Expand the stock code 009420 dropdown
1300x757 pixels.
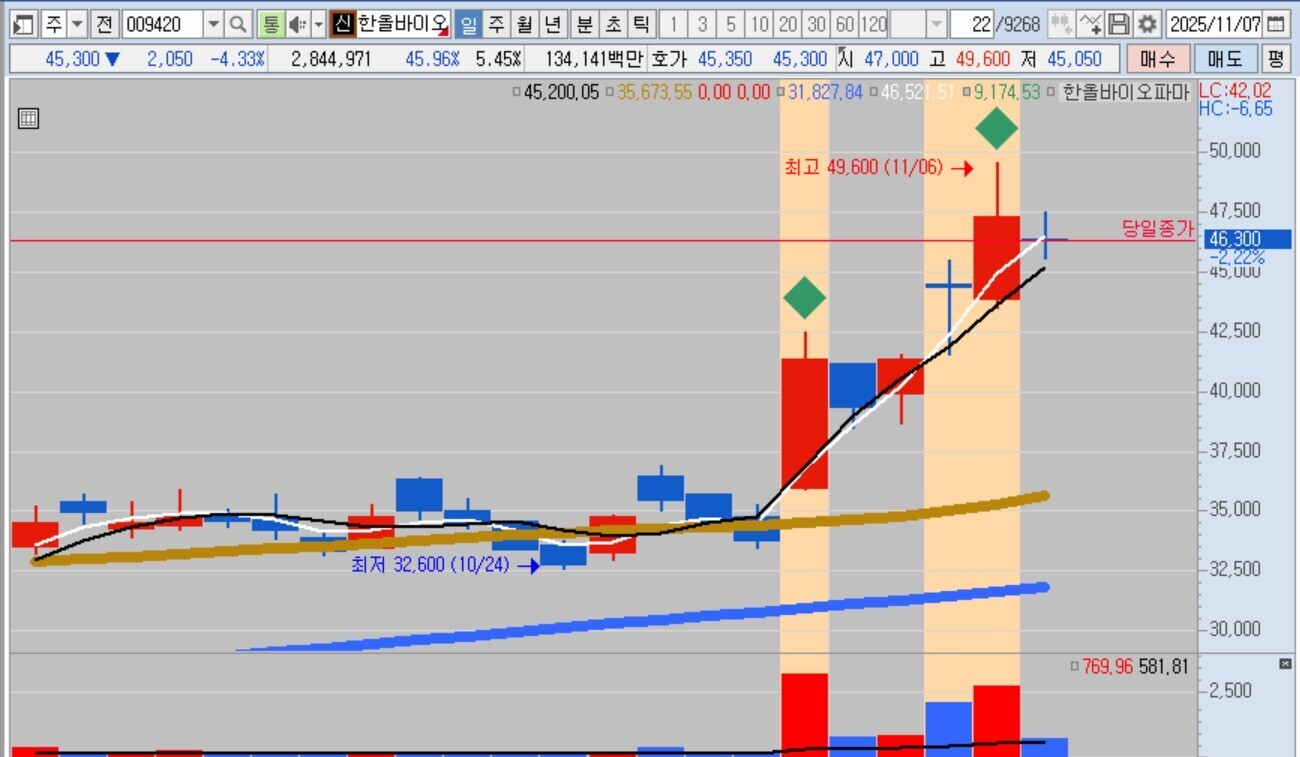[x=213, y=24]
